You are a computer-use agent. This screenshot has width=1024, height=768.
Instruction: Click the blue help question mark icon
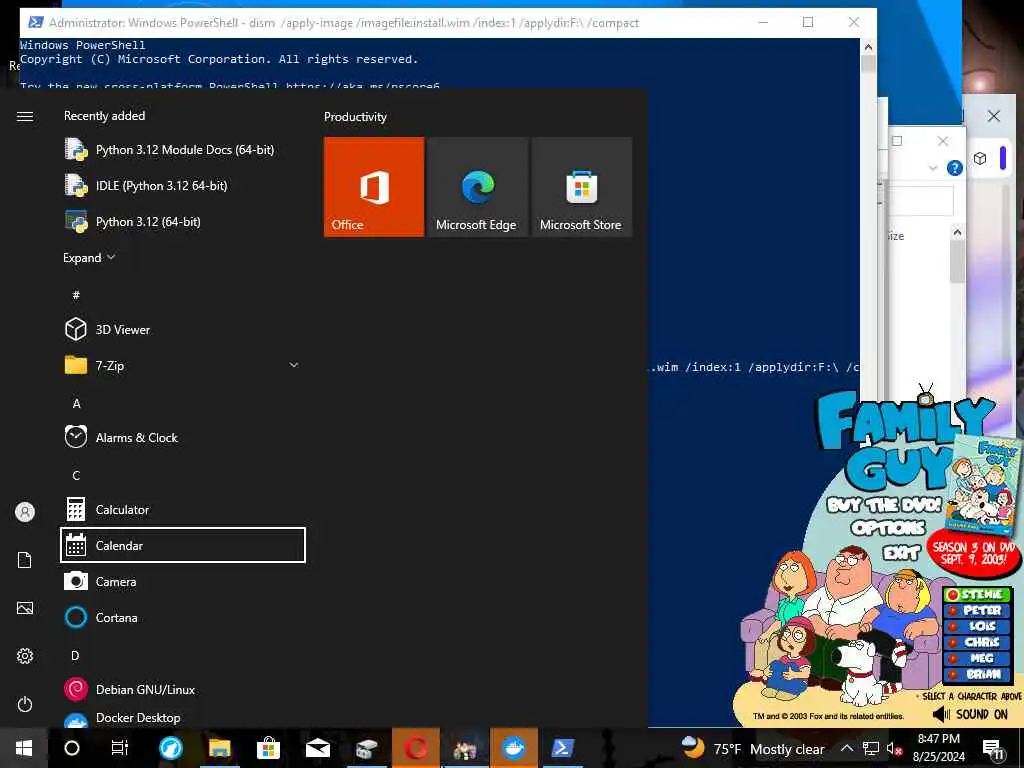(954, 168)
